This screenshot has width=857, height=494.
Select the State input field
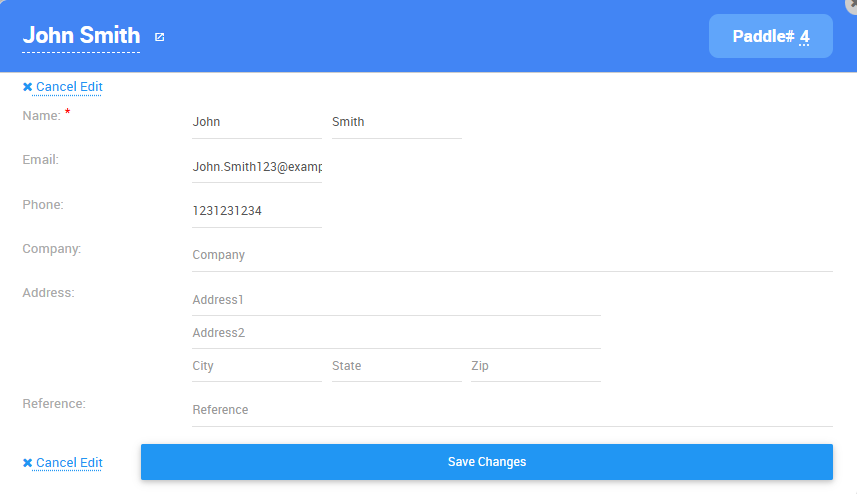(x=396, y=366)
